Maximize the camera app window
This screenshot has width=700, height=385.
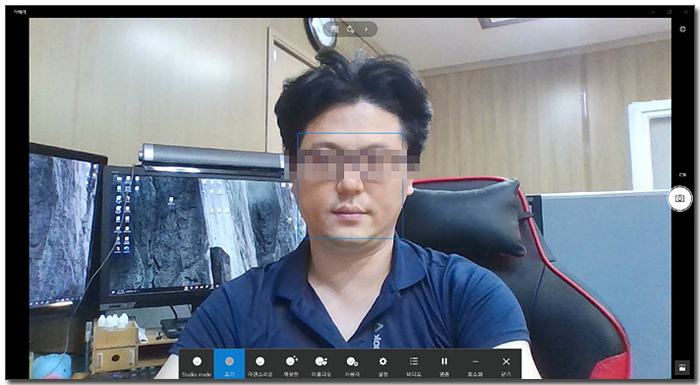669,12
